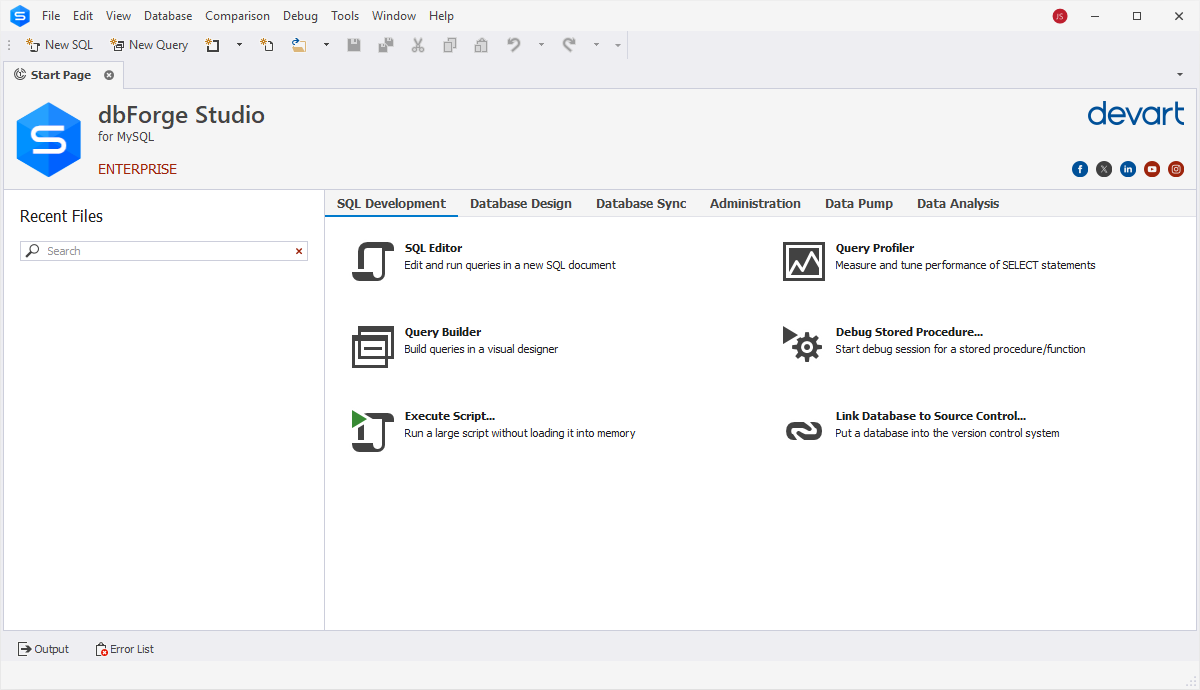Click the red JS user account badge
This screenshot has height=690, width=1200.
tap(1060, 16)
